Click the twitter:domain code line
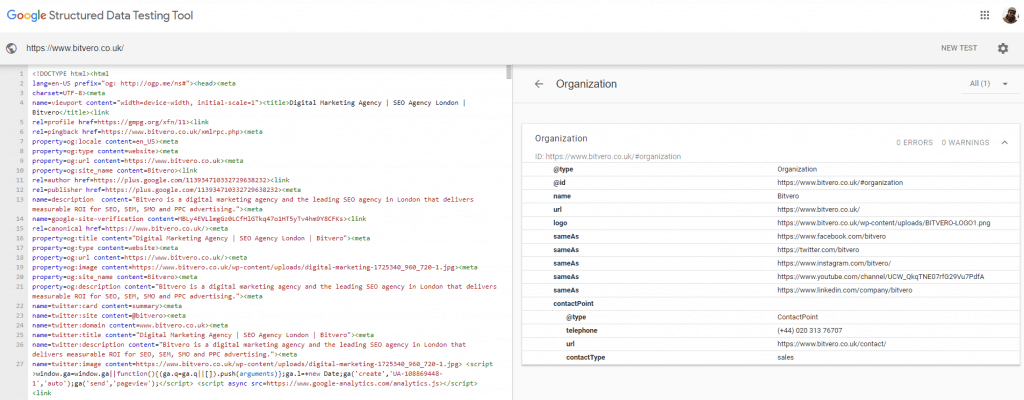This screenshot has height=400, width=1024. [x=129, y=325]
